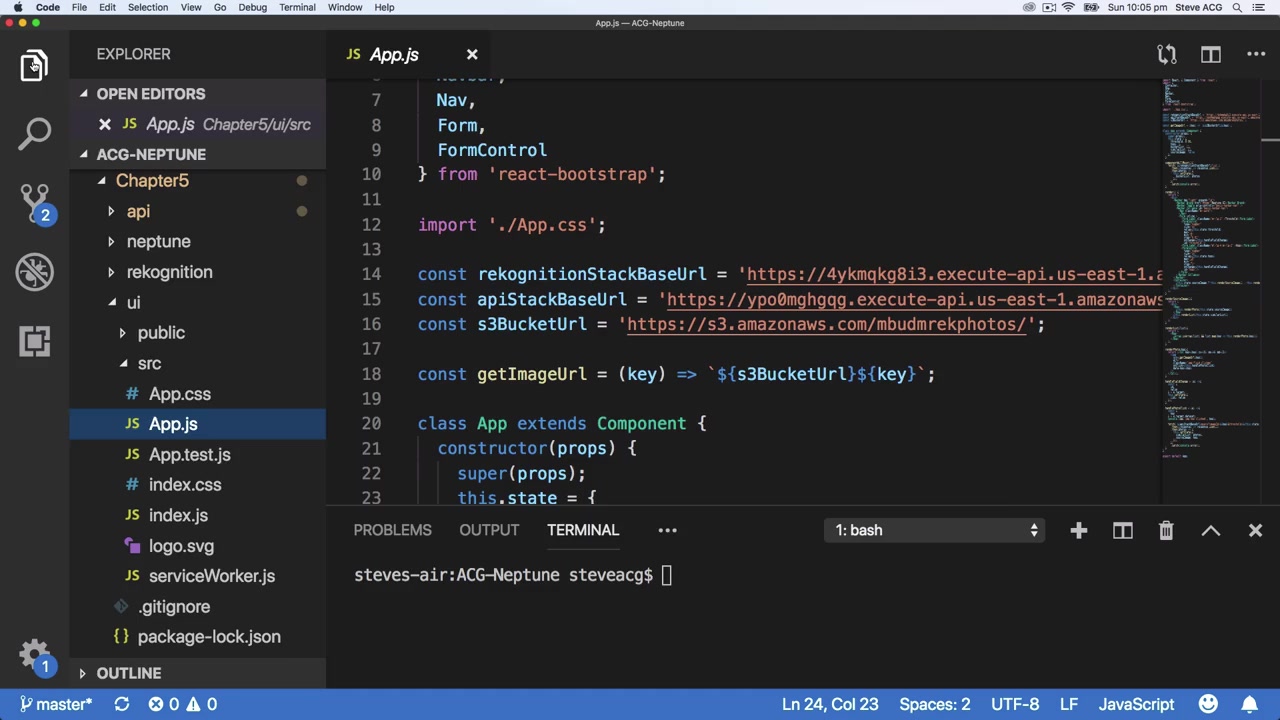1280x720 pixels.
Task: Expand the rekognition folder
Action: (169, 272)
